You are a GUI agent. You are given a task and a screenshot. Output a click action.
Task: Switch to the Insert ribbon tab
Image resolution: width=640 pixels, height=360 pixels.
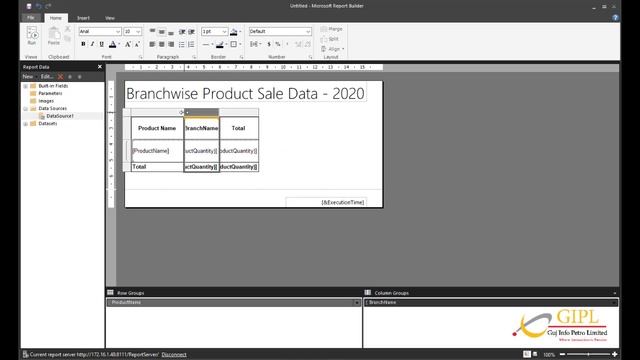[83, 18]
